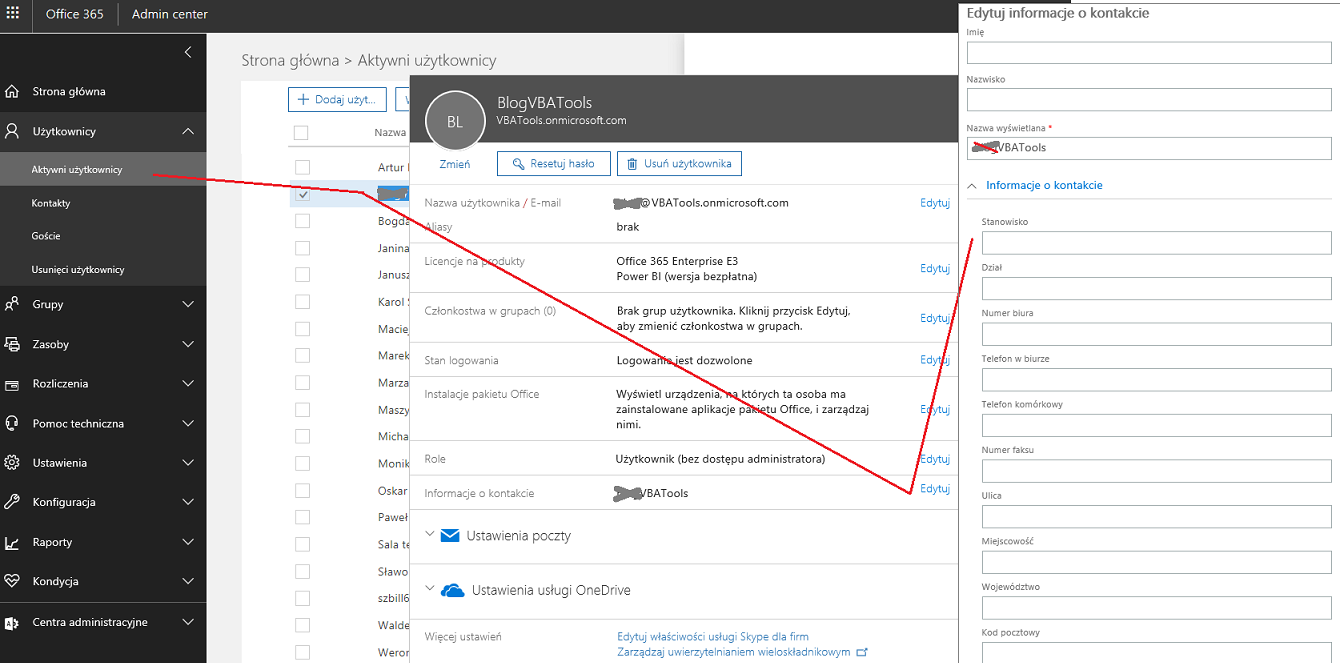
Task: Click Edytuj for Licencje na produkty
Action: tap(935, 268)
